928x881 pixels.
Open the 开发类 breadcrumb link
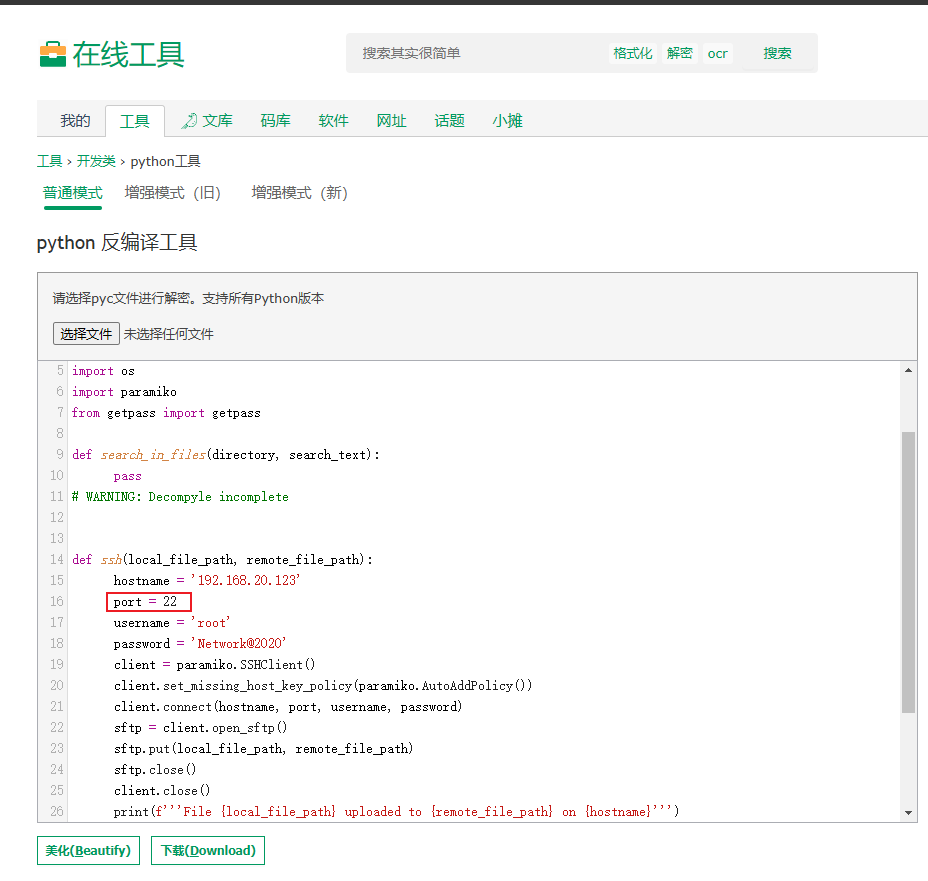[96, 160]
